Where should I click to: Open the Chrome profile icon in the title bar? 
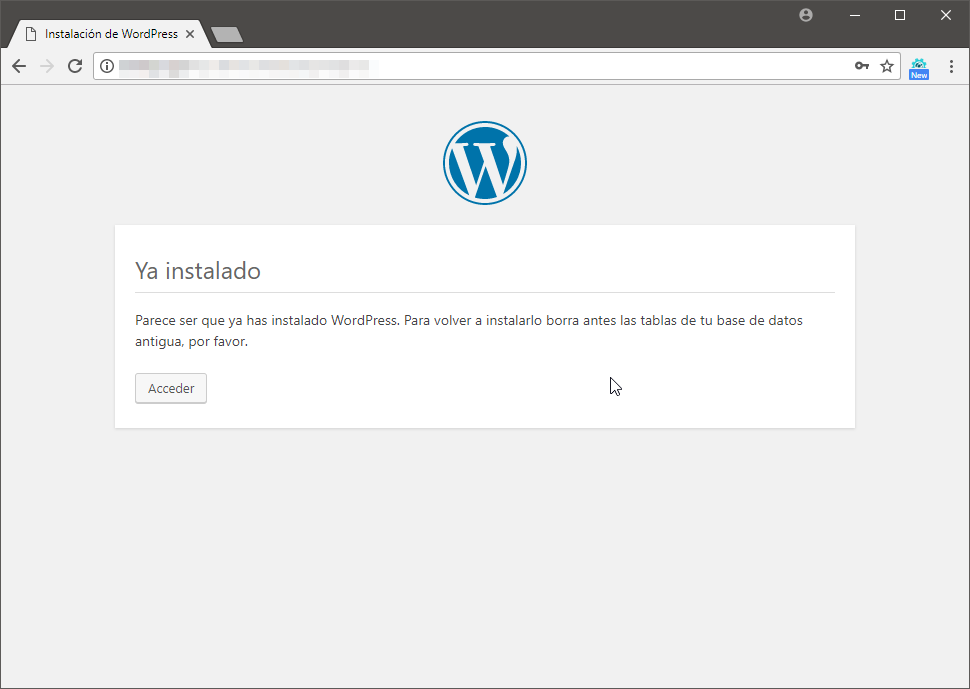coord(805,15)
